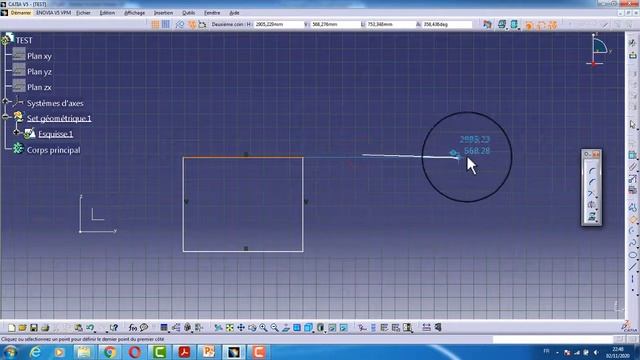Click the Open file folder icon
Viewport: 640px width, 360px height.
click(22, 327)
